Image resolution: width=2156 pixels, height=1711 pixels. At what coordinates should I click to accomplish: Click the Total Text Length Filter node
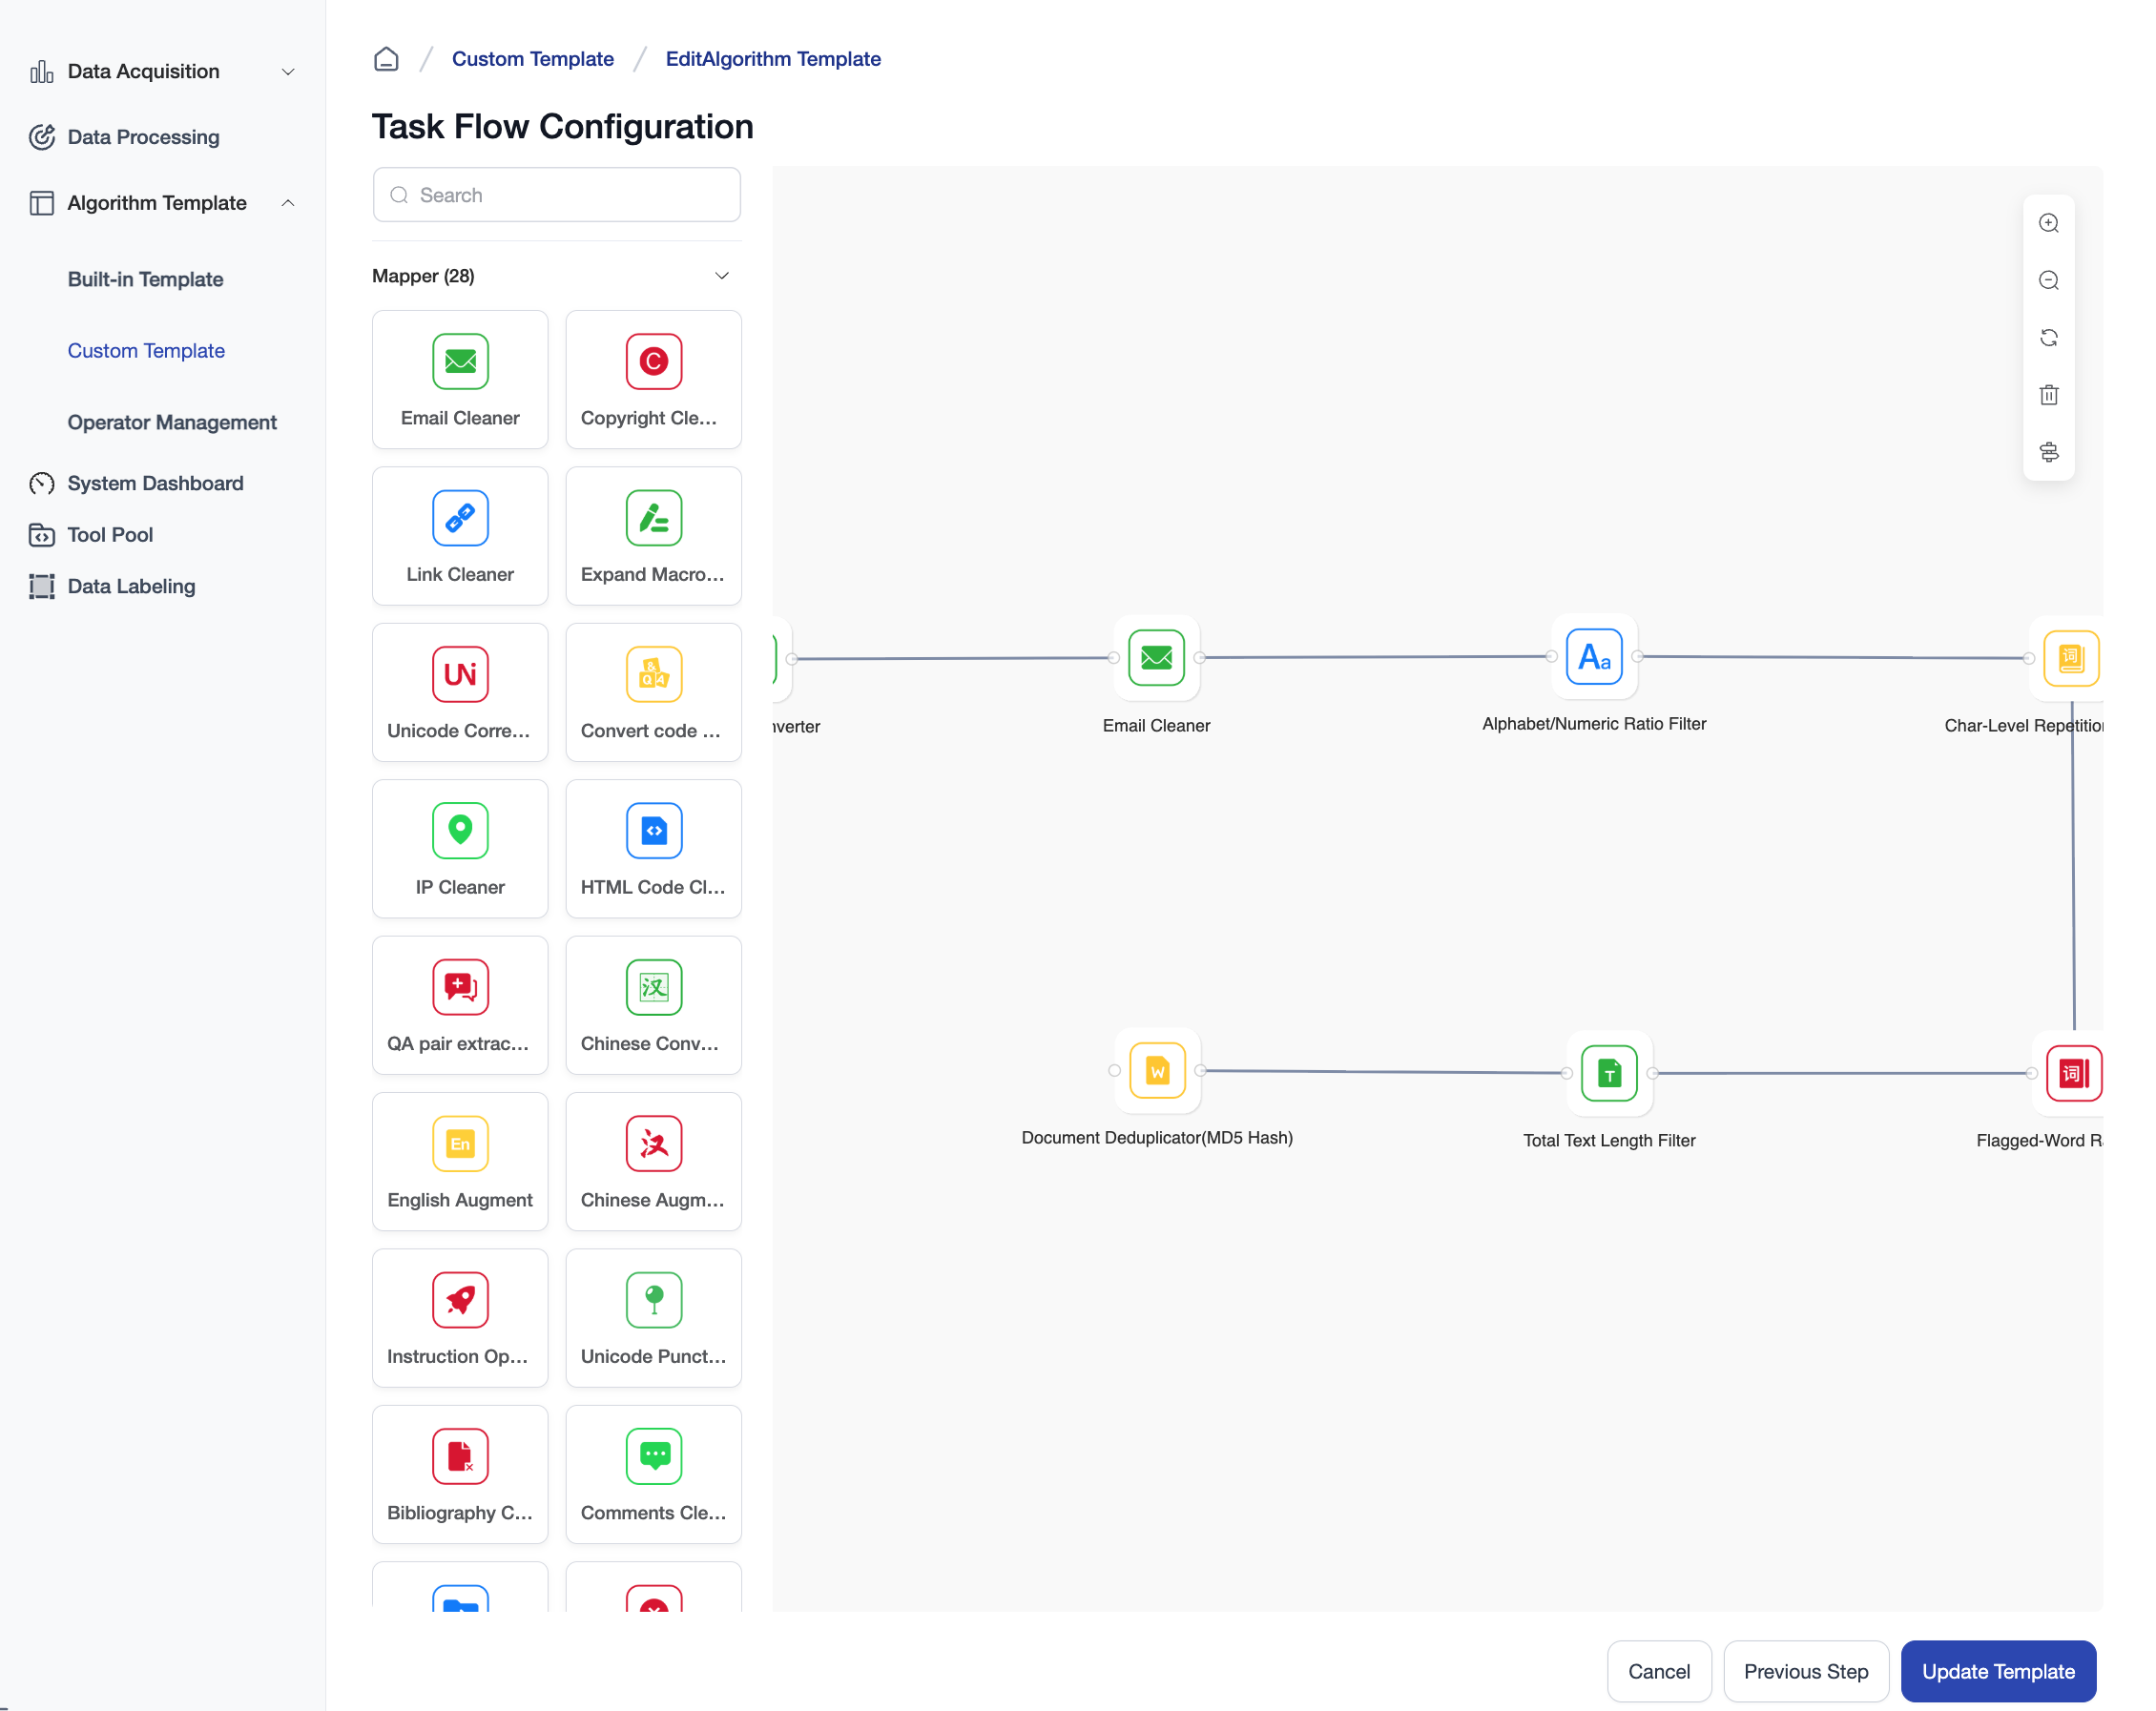coord(1608,1073)
